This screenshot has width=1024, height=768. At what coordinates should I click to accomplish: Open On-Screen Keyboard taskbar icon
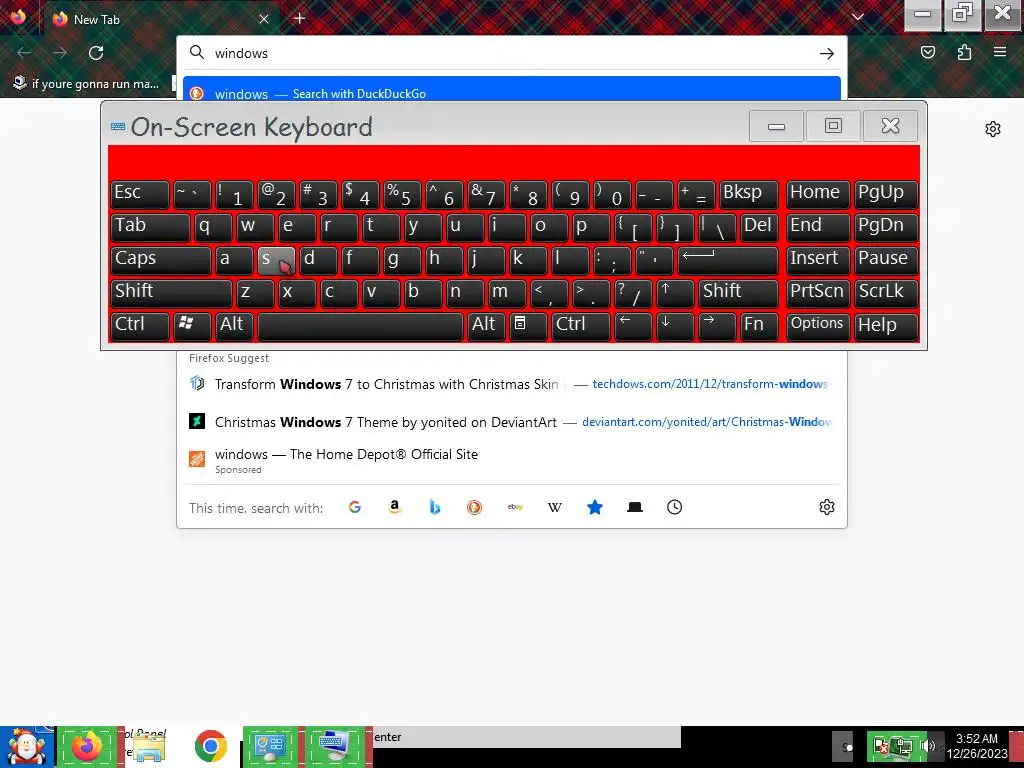click(335, 746)
